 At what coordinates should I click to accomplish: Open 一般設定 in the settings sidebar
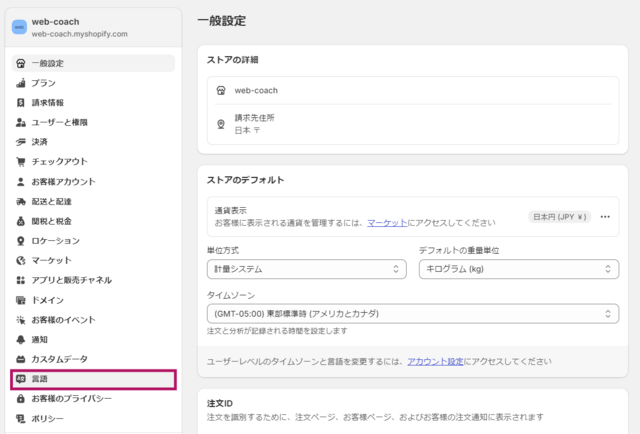point(93,63)
